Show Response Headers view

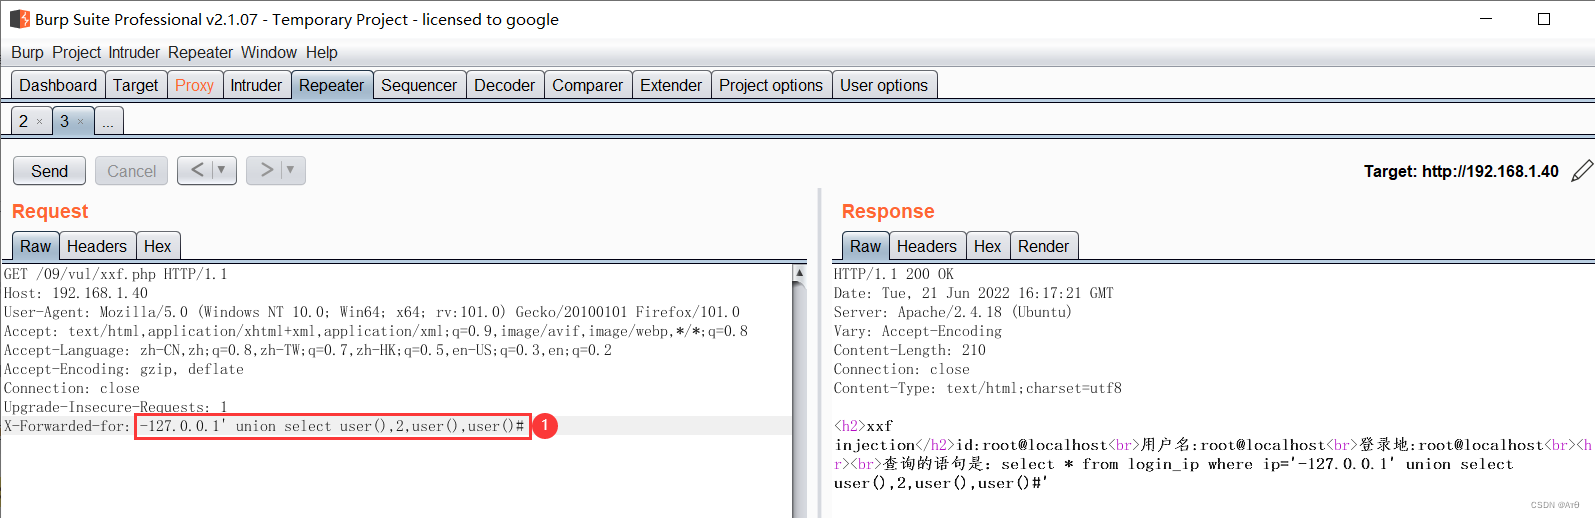click(927, 246)
